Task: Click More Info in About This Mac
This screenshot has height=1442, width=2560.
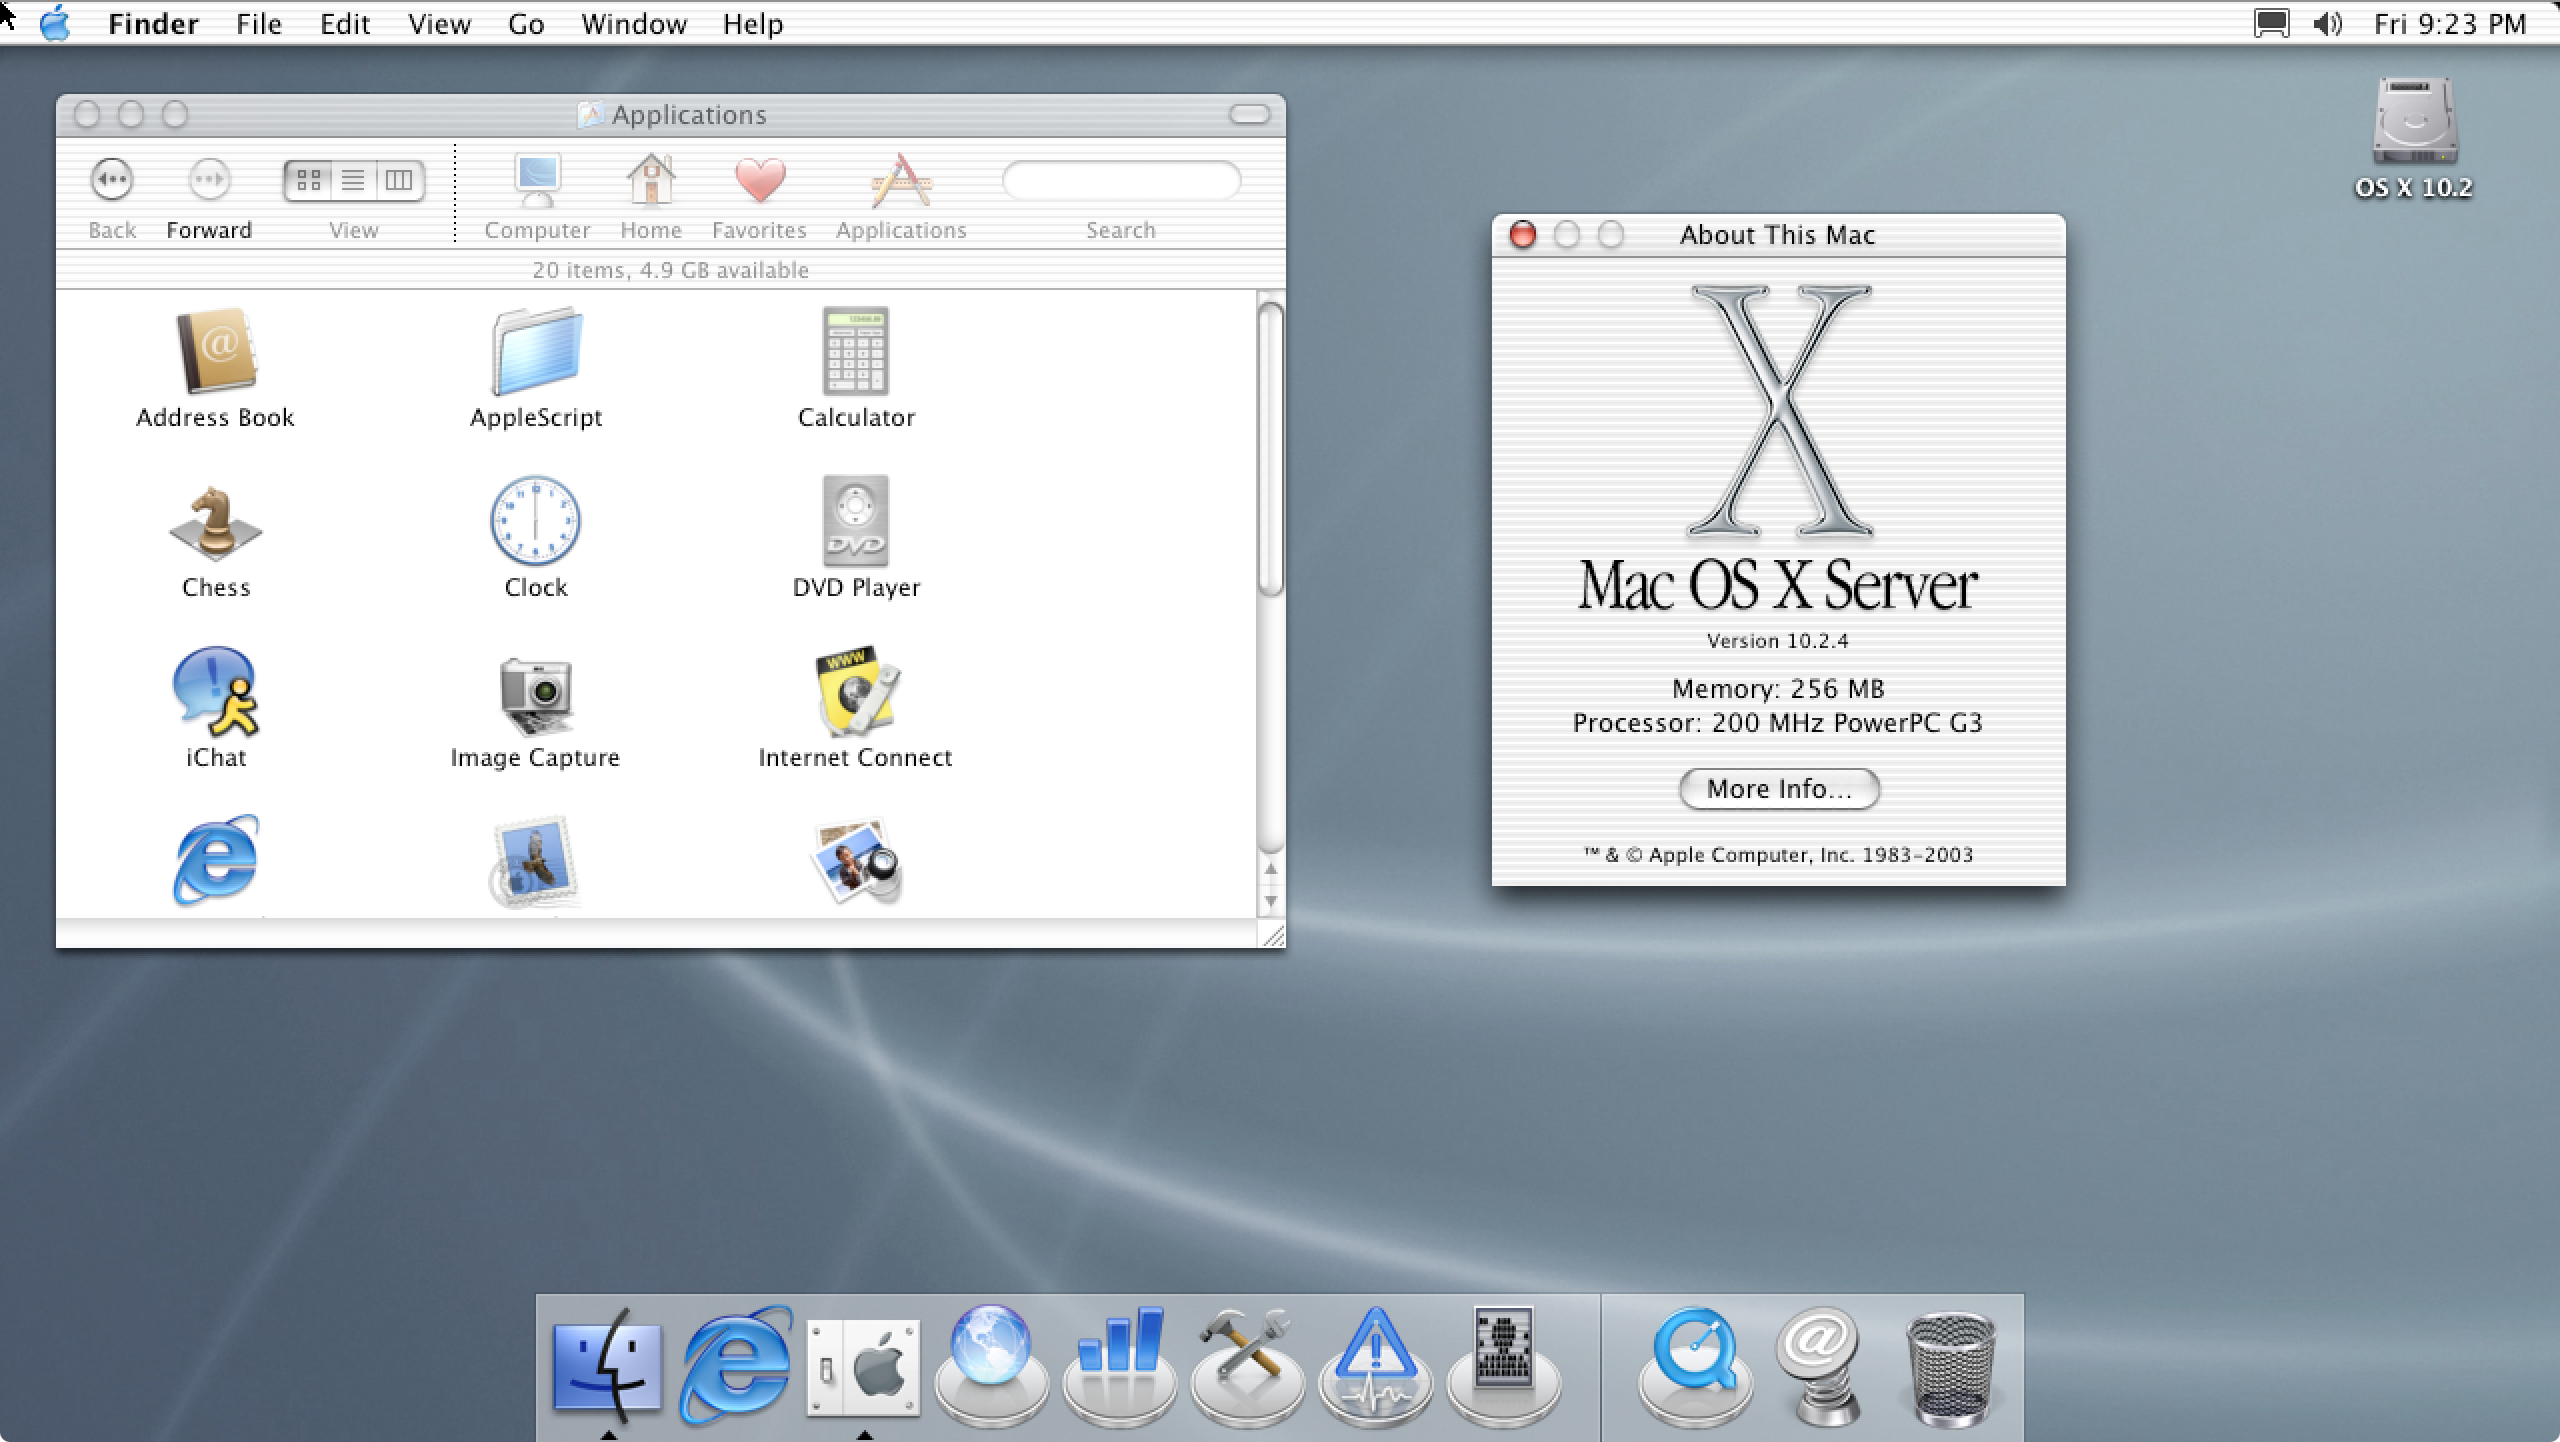Action: tap(1779, 789)
